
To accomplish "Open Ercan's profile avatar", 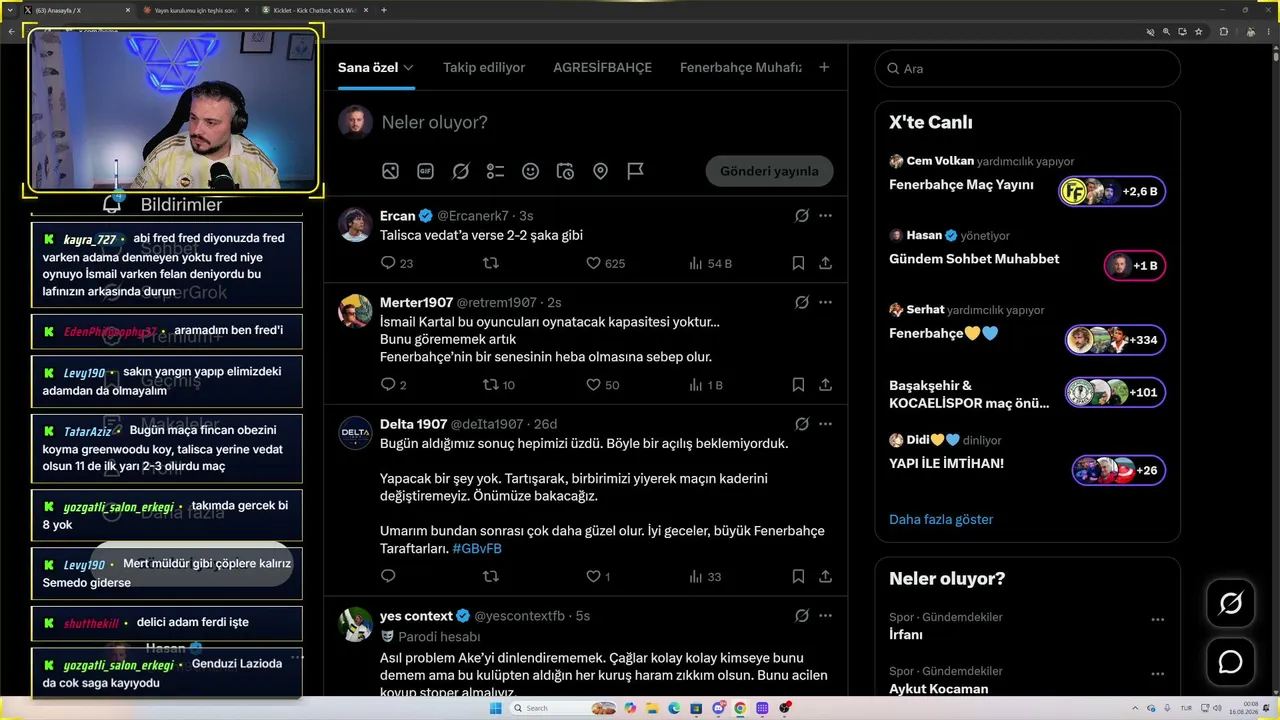I will [x=355, y=224].
